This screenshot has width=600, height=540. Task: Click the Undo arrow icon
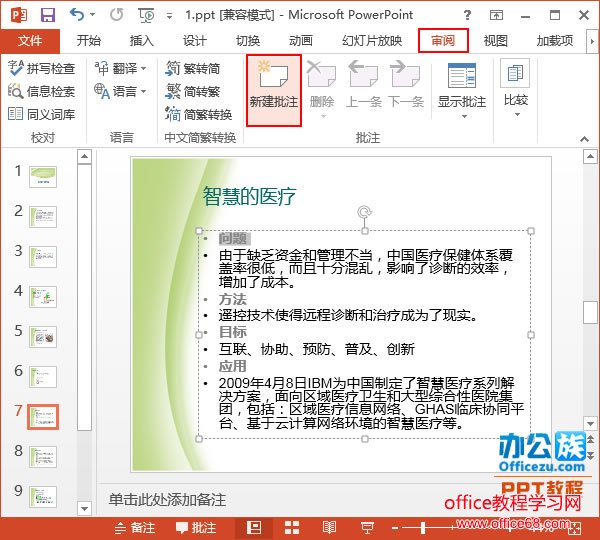77,15
